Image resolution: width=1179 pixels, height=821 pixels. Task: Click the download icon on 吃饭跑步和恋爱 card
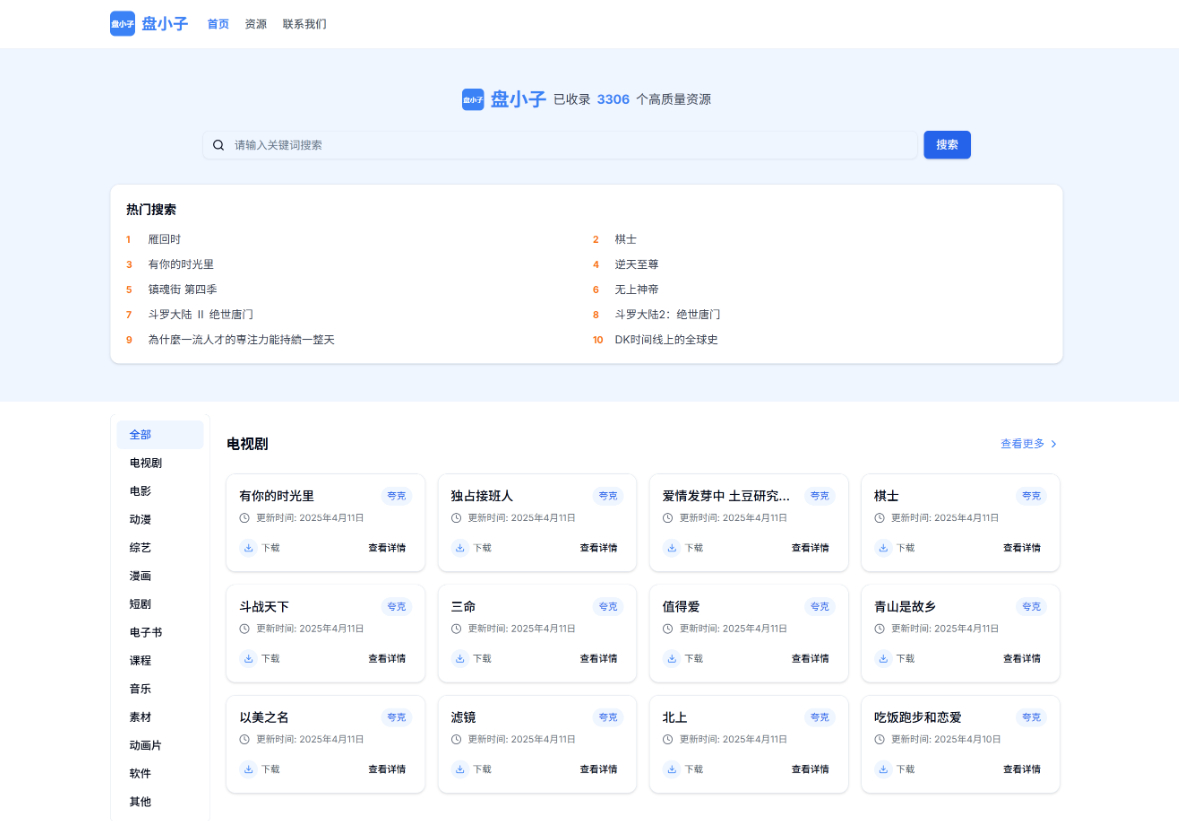click(882, 769)
